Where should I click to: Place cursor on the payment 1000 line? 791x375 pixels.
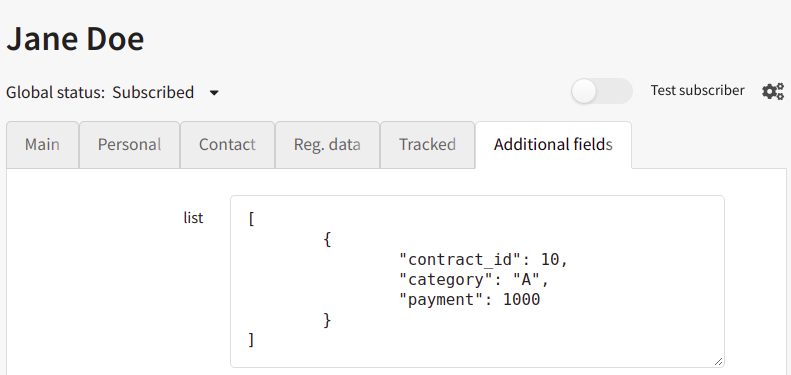[x=469, y=300]
